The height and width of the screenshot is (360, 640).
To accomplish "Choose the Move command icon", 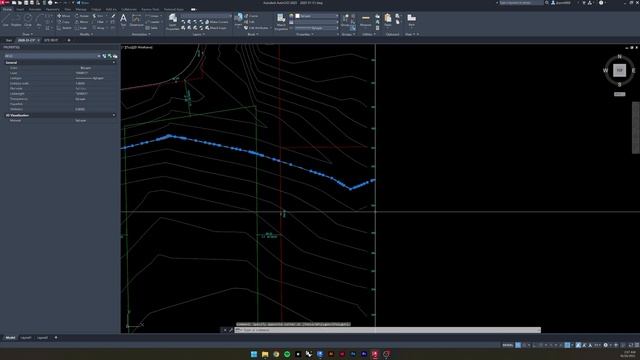I will click(59, 16).
